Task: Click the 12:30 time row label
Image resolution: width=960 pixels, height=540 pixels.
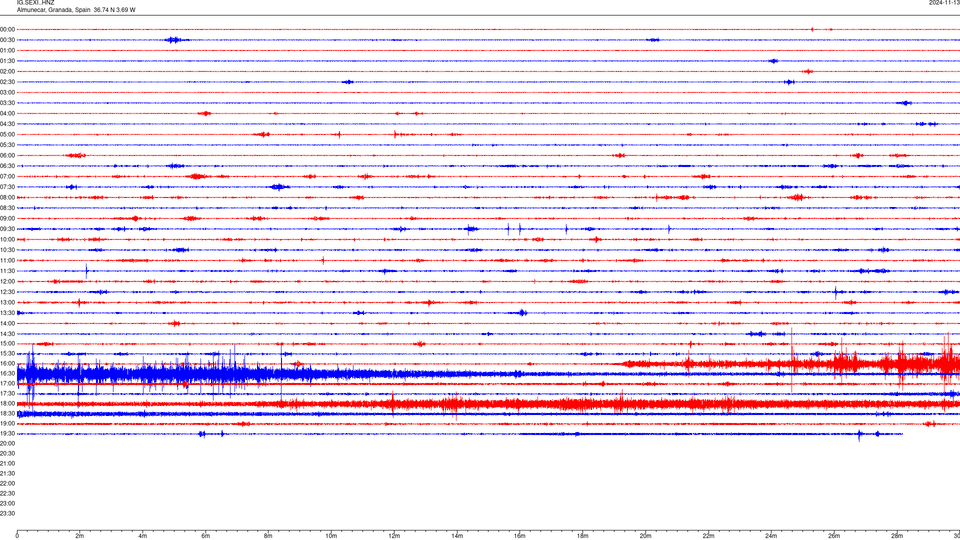Action: (7, 292)
